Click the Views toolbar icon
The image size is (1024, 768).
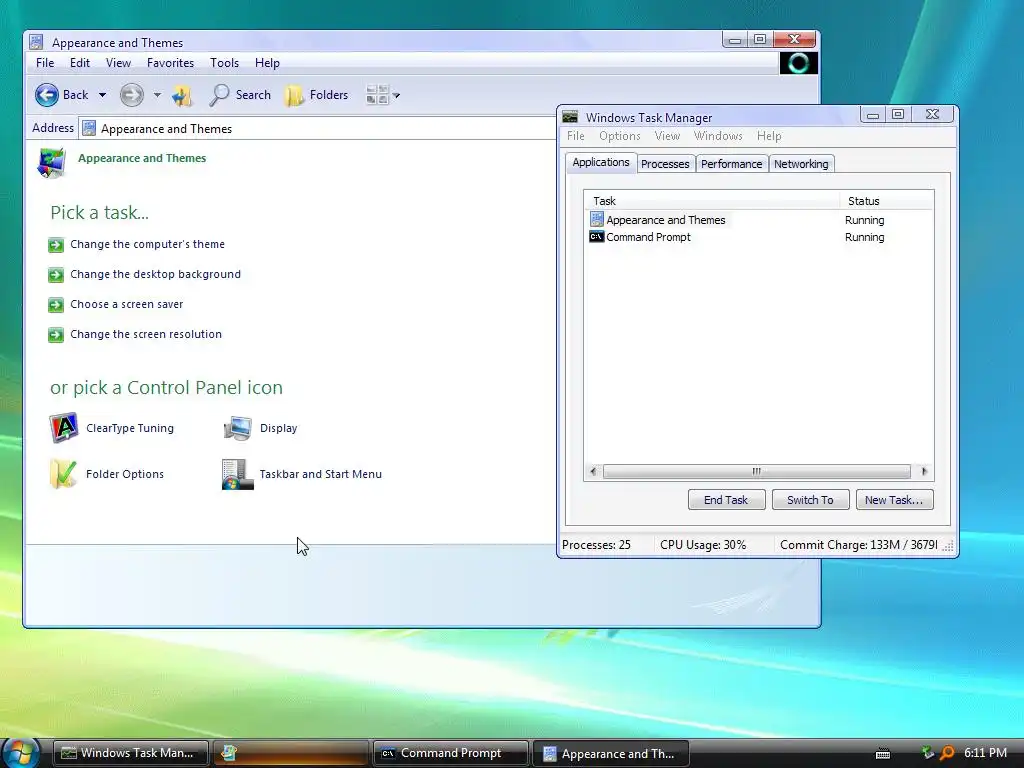(377, 95)
